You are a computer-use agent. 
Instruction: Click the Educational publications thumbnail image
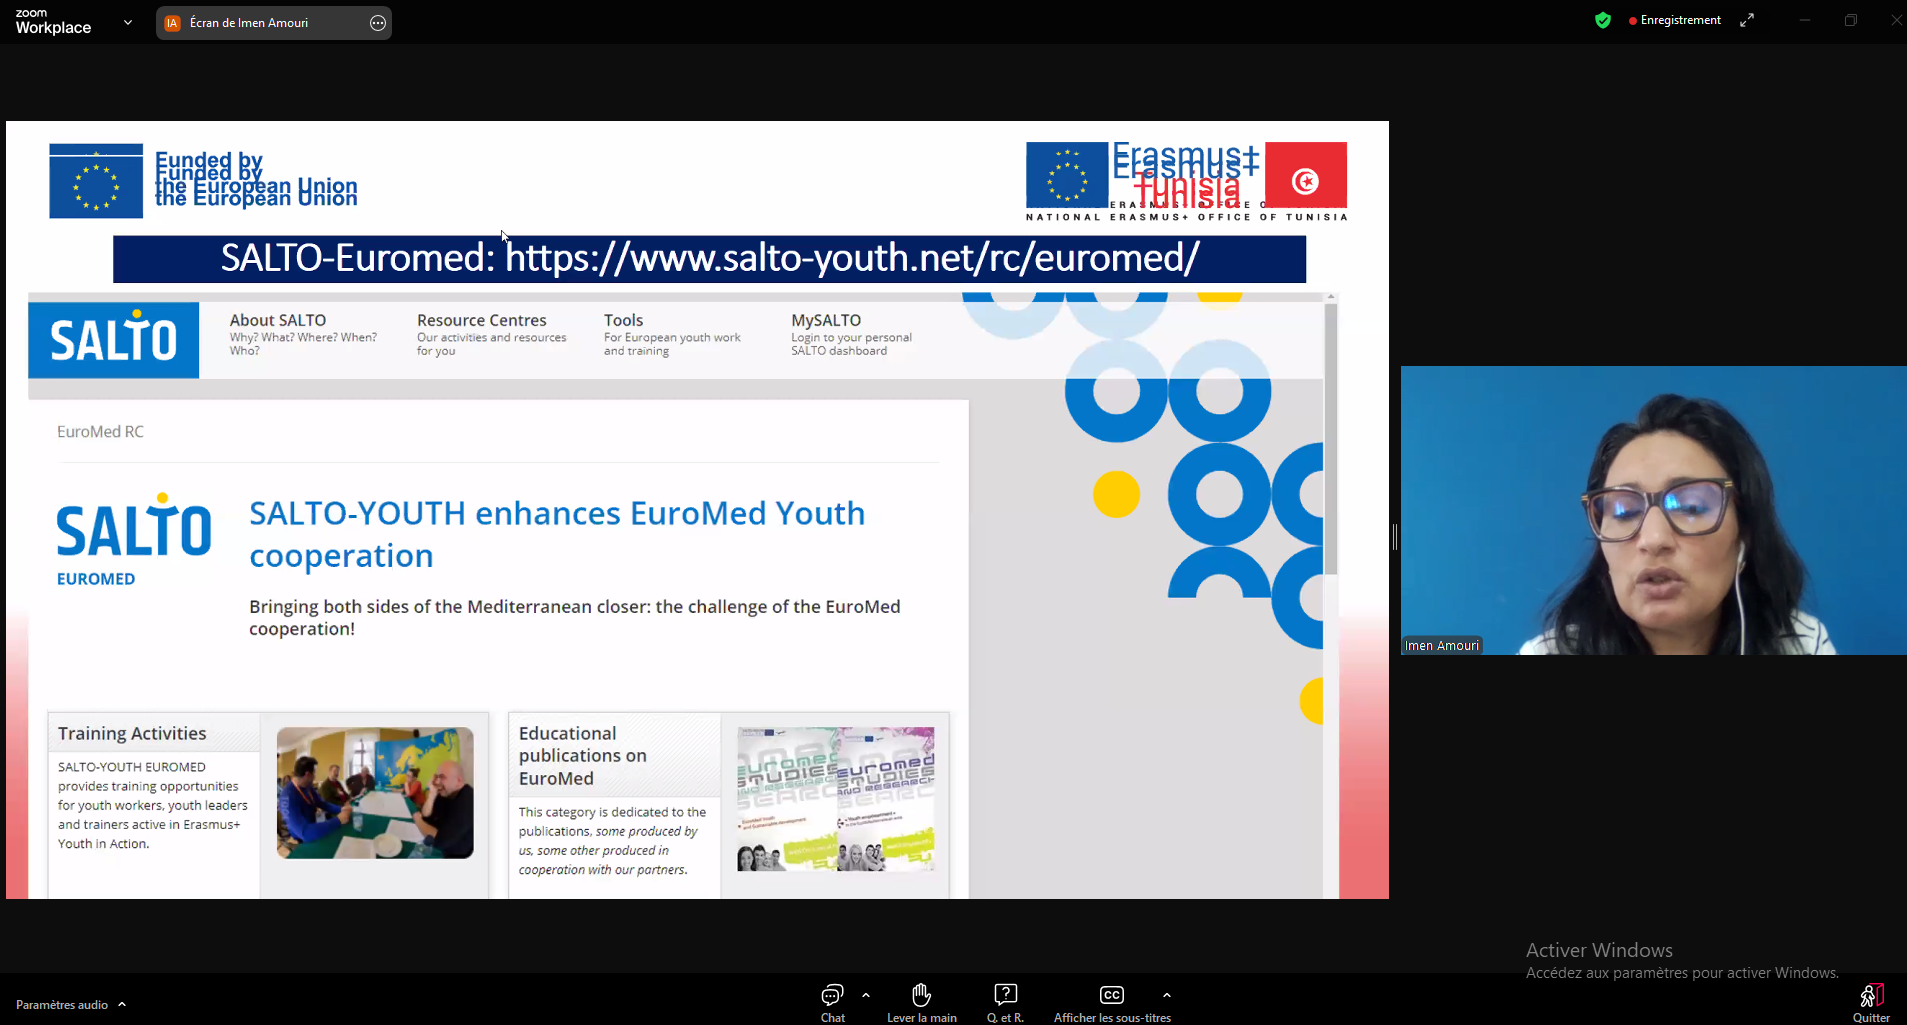coord(835,798)
